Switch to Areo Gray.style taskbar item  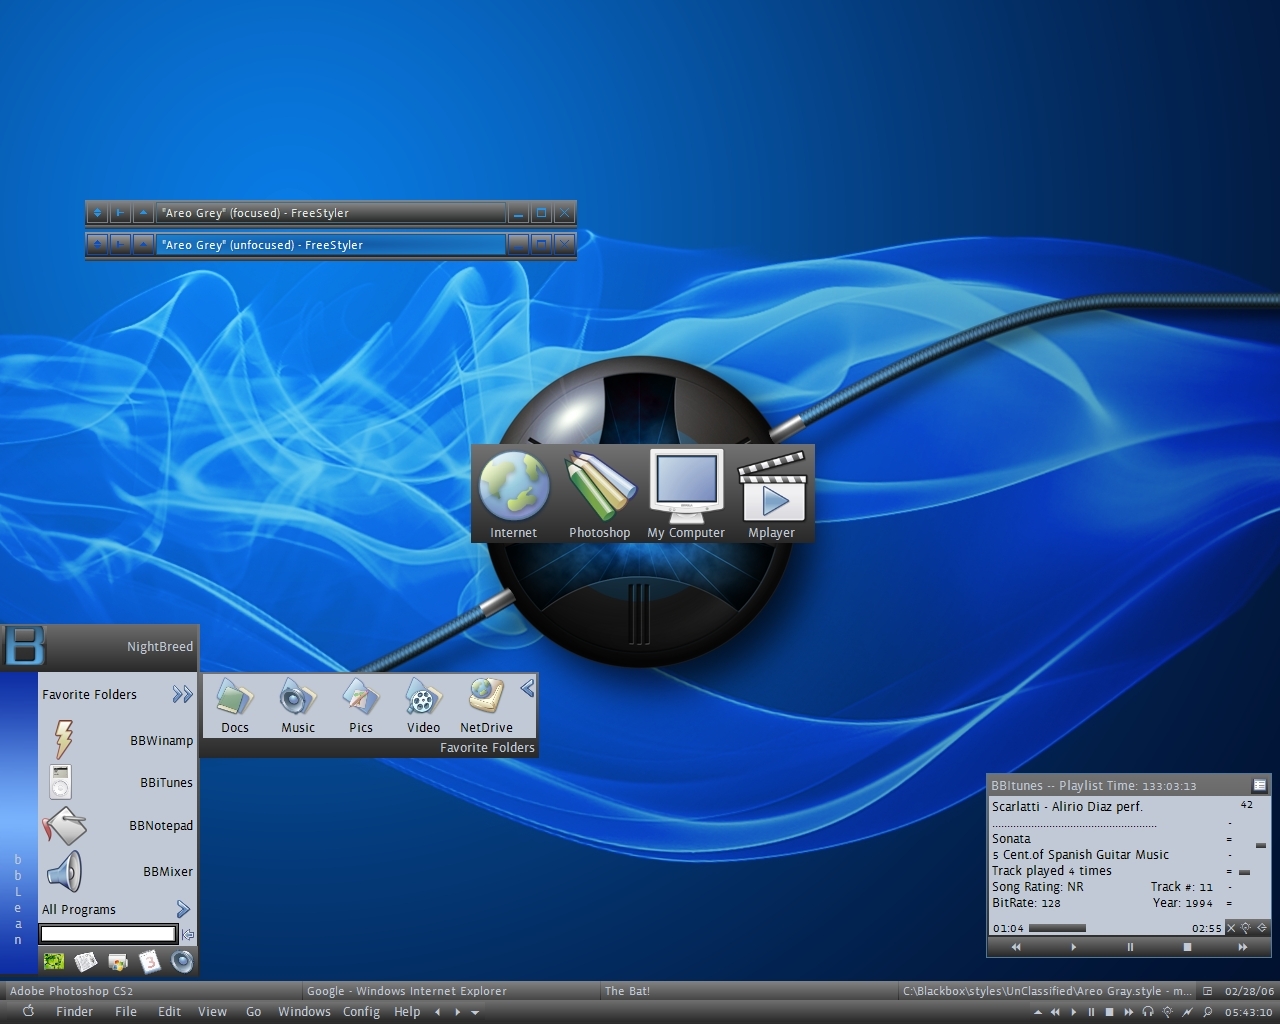pos(1046,991)
